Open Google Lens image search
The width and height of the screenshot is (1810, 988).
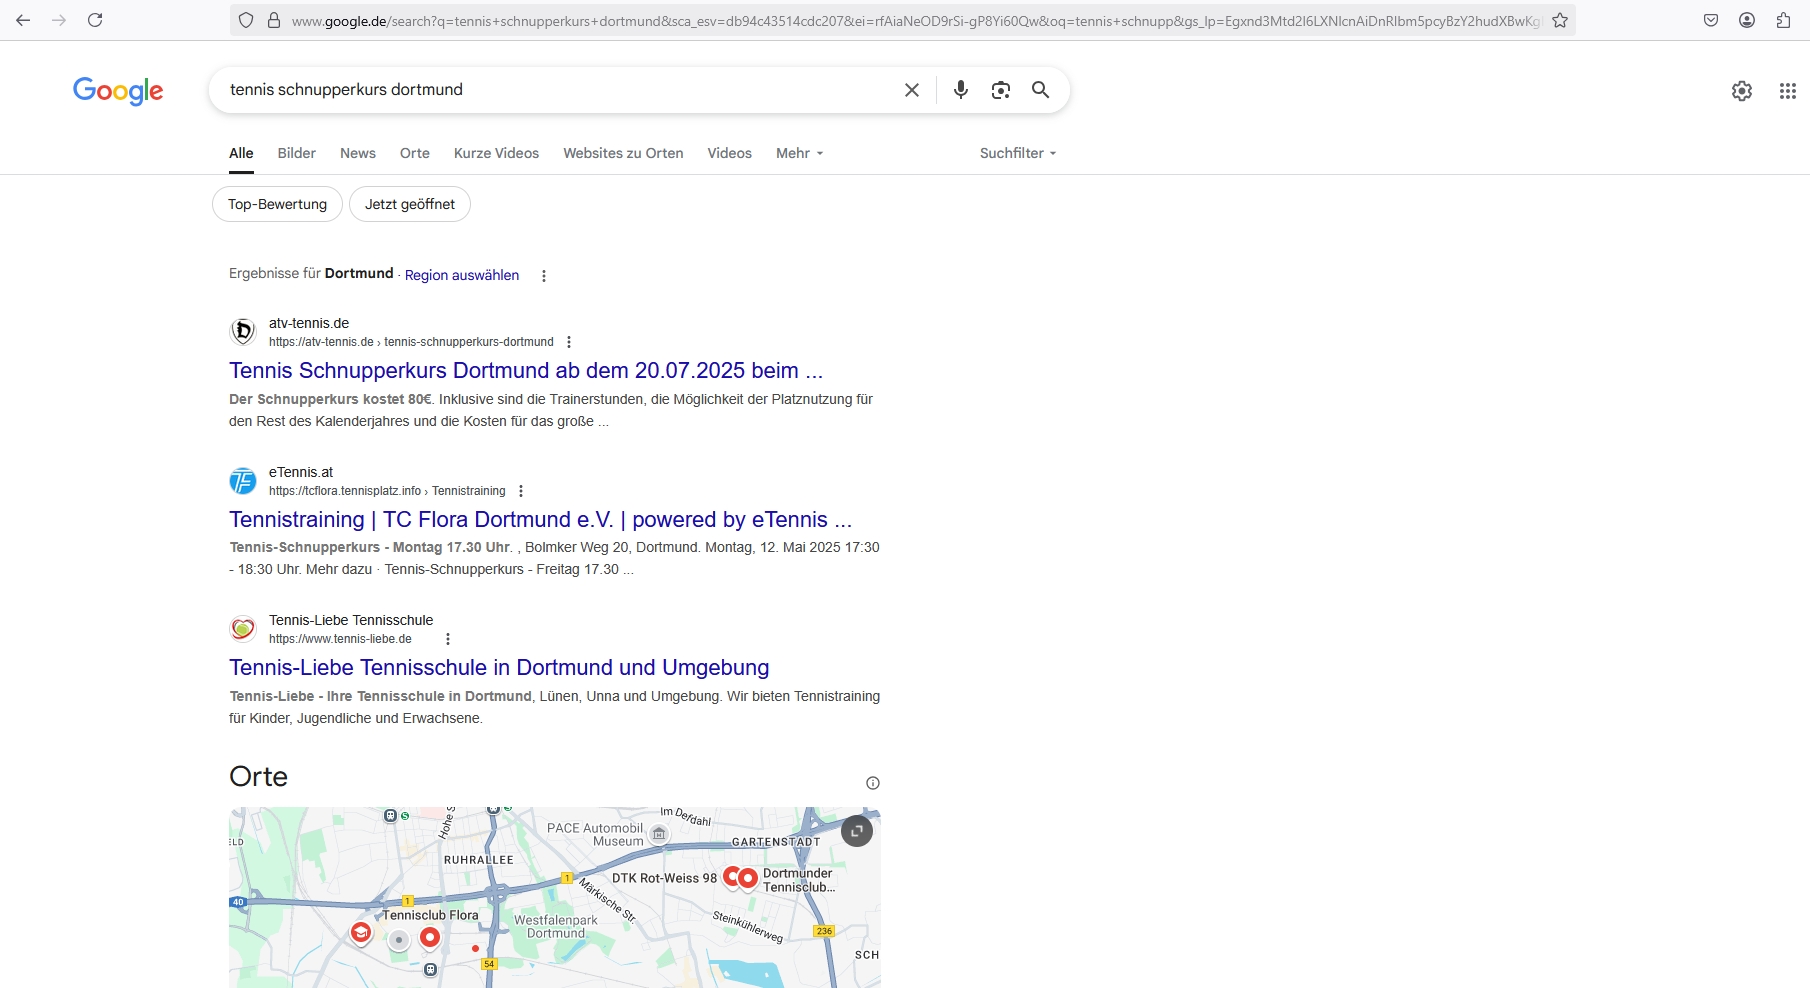click(1000, 90)
